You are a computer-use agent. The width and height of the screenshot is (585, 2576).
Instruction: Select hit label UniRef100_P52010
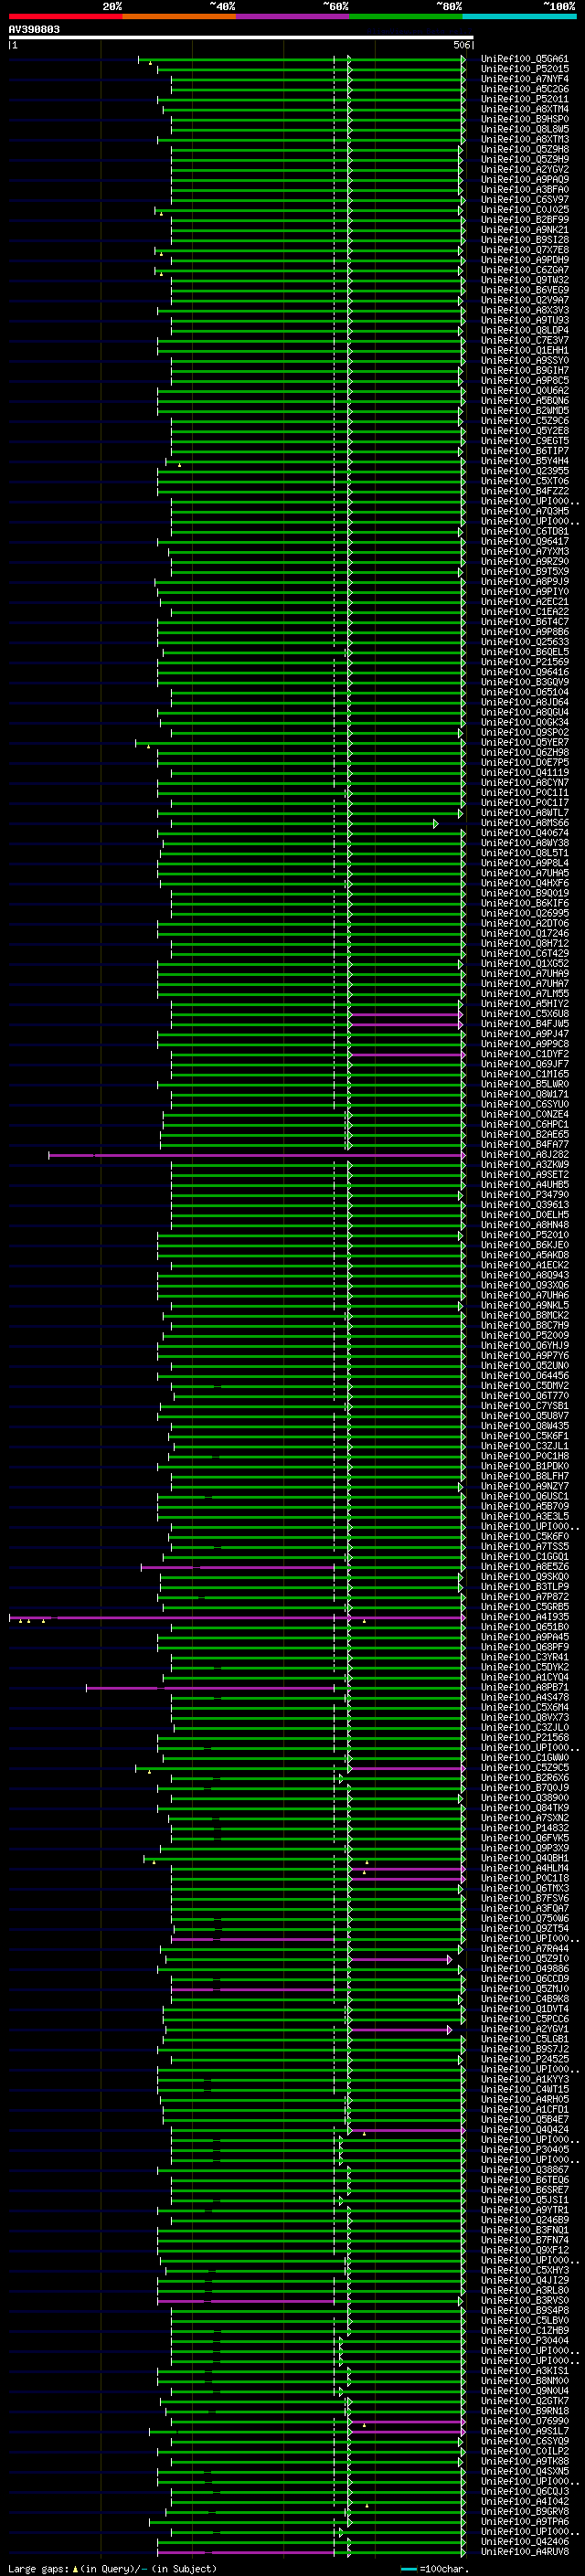pyautogui.click(x=524, y=1235)
